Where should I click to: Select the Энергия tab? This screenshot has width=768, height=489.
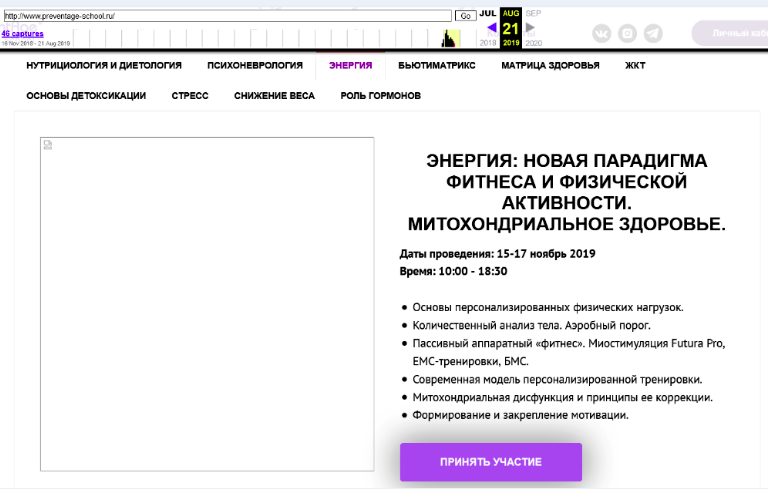pos(350,66)
